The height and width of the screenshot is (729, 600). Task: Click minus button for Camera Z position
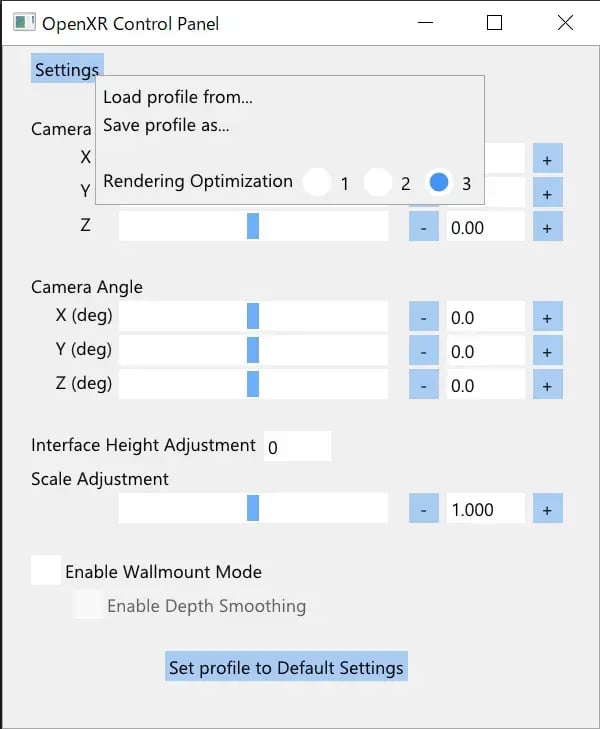pos(424,227)
